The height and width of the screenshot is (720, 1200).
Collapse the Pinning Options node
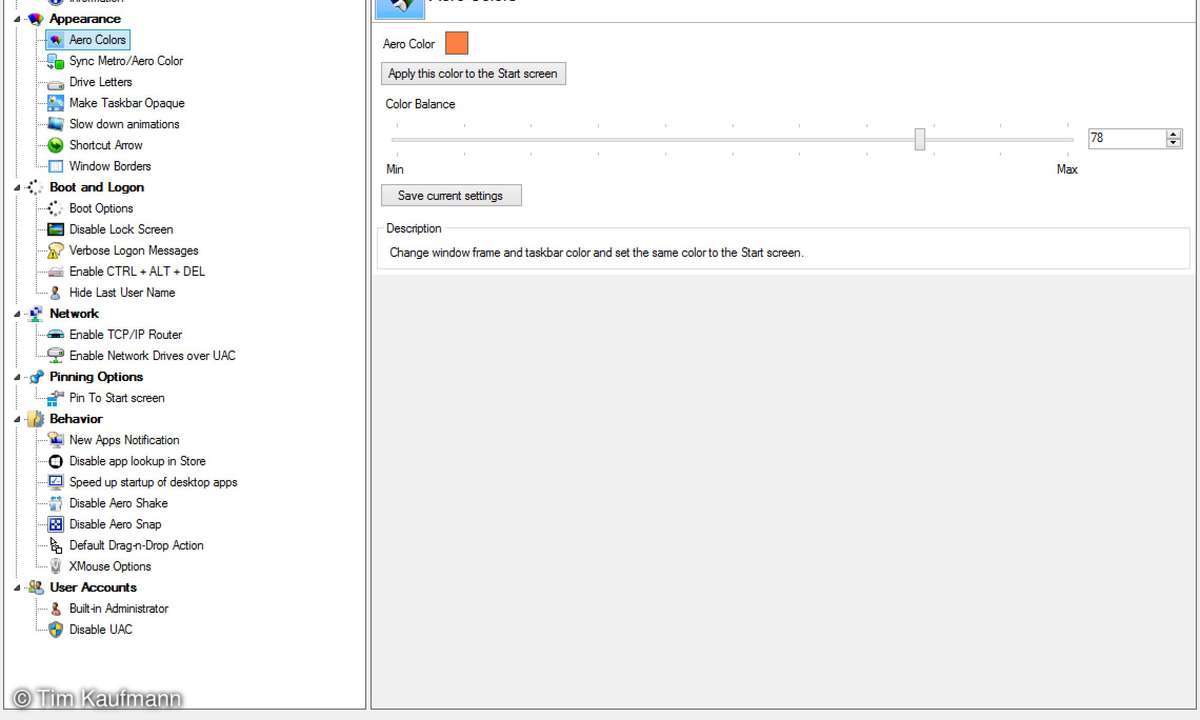tap(17, 377)
